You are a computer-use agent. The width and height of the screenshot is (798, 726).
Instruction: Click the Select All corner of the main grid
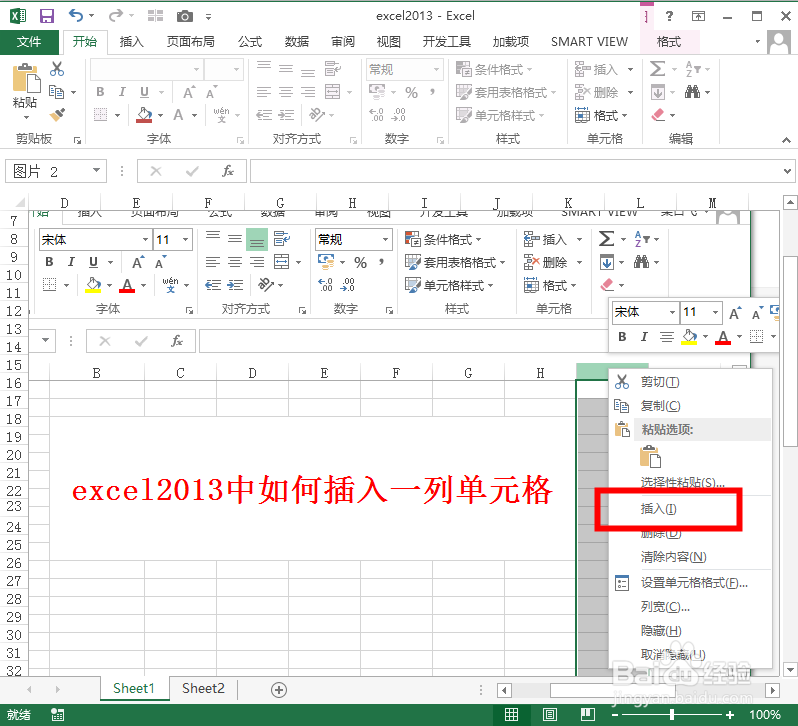click(18, 203)
